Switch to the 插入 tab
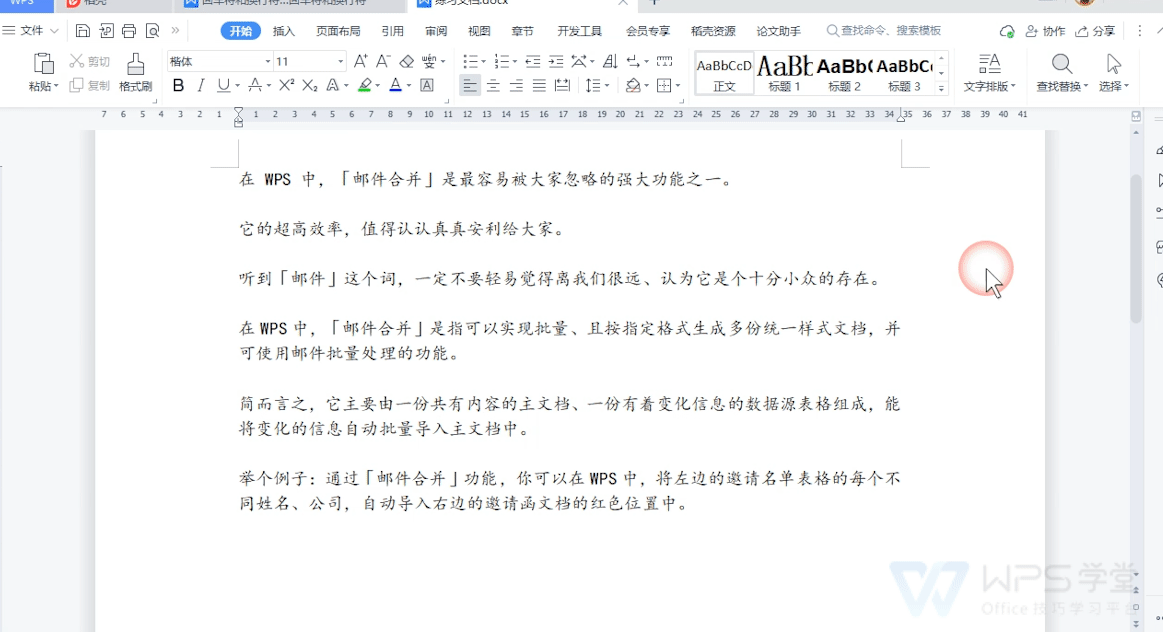The height and width of the screenshot is (632, 1163). pyautogui.click(x=283, y=31)
